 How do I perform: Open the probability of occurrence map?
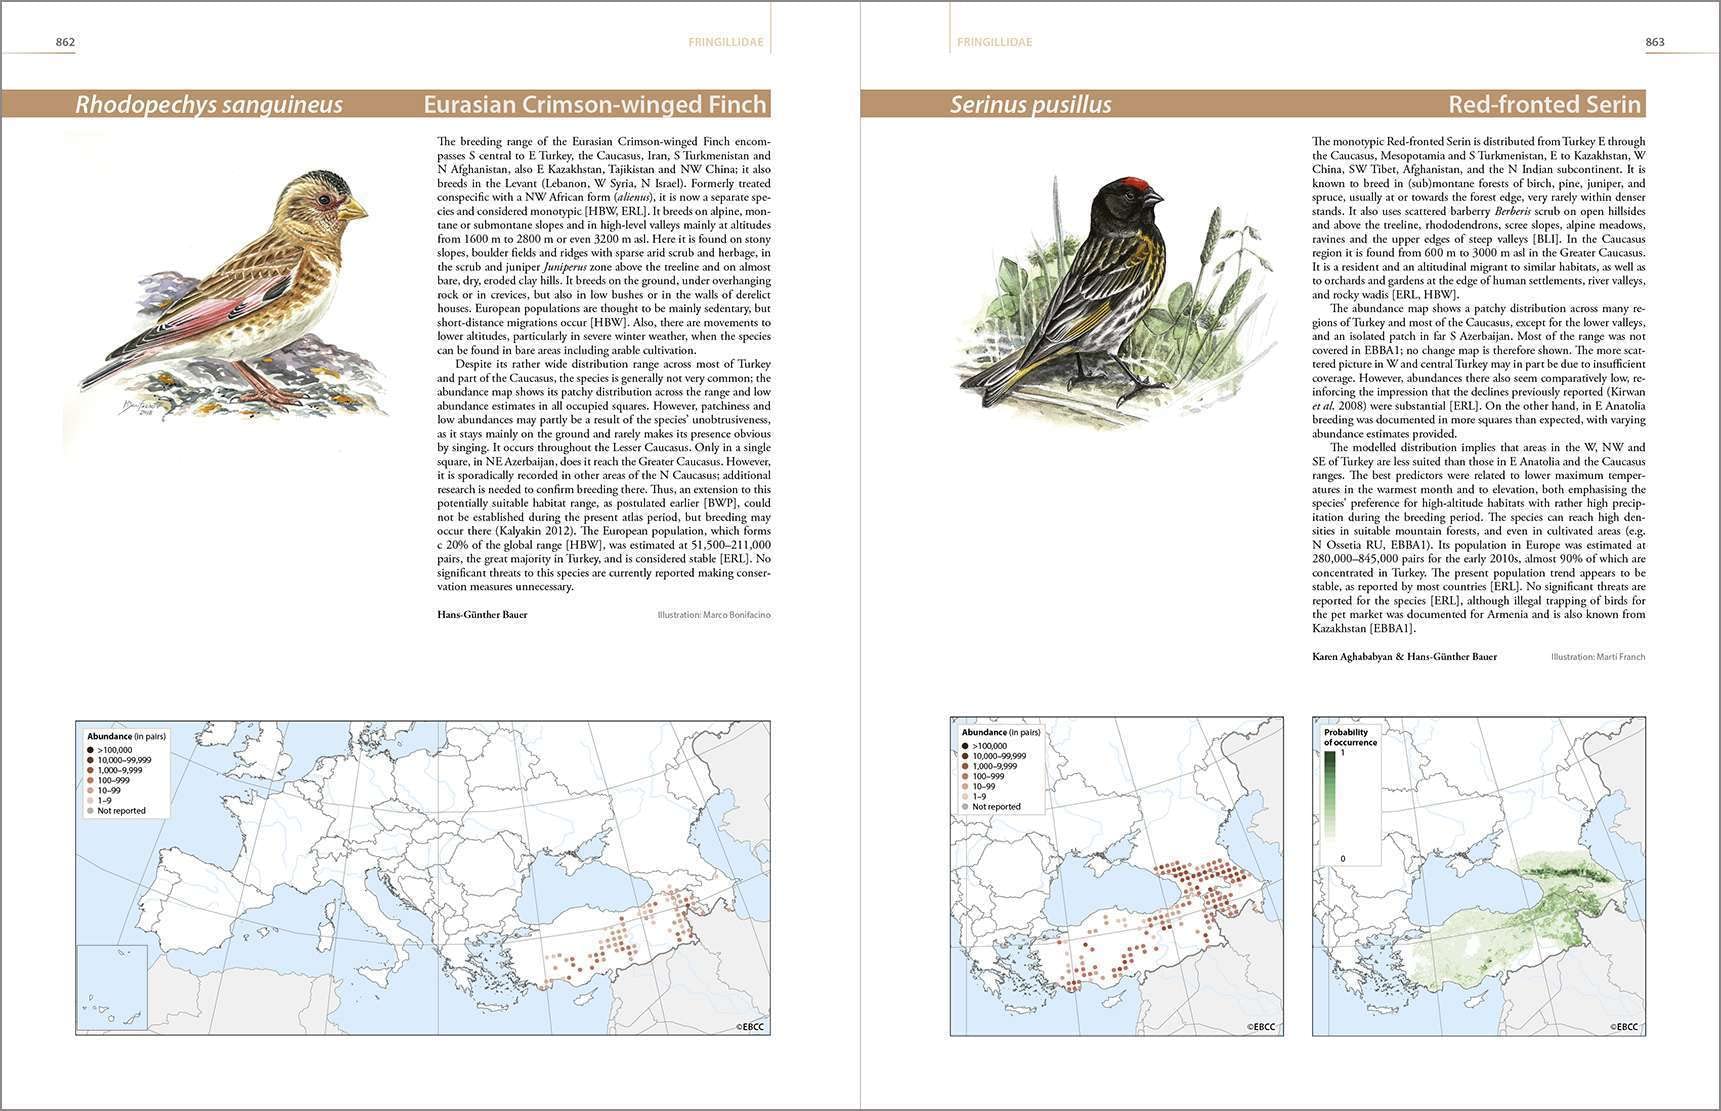click(1479, 876)
